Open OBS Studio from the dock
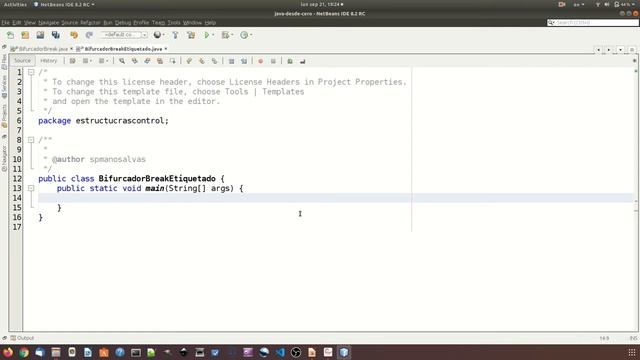640x360 pixels. tap(296, 352)
